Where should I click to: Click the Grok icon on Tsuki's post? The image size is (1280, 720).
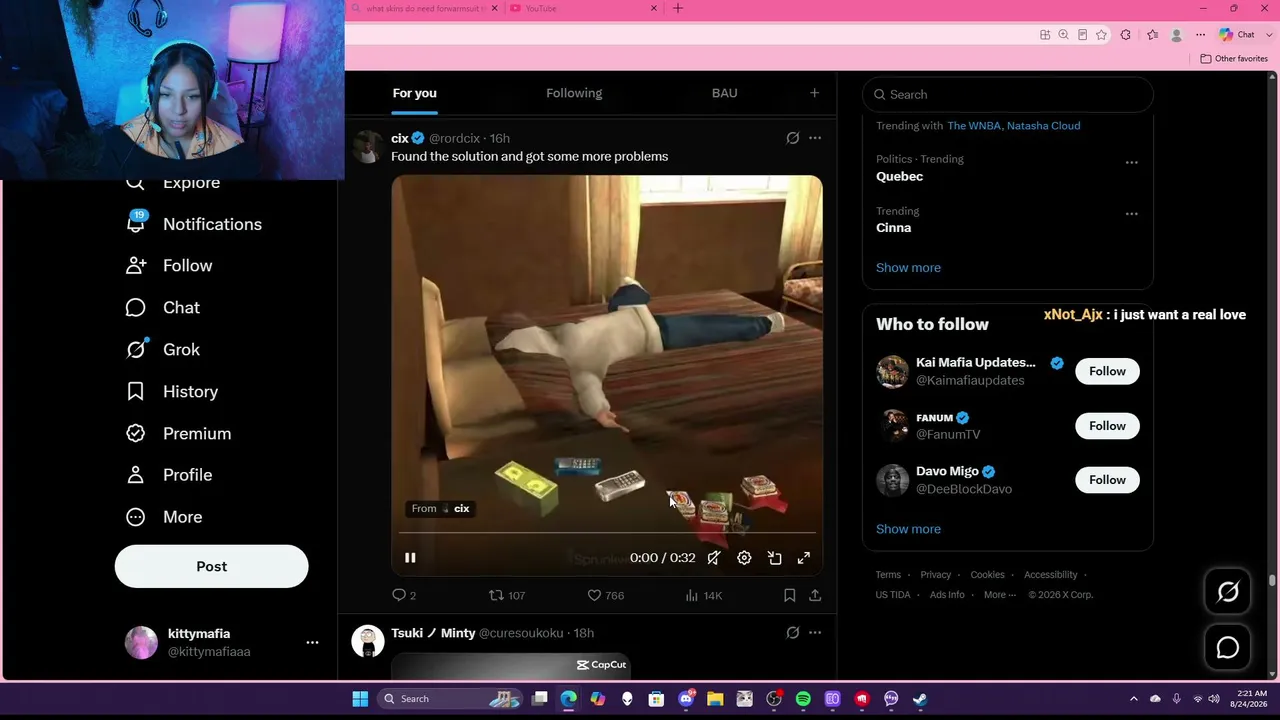(x=793, y=633)
